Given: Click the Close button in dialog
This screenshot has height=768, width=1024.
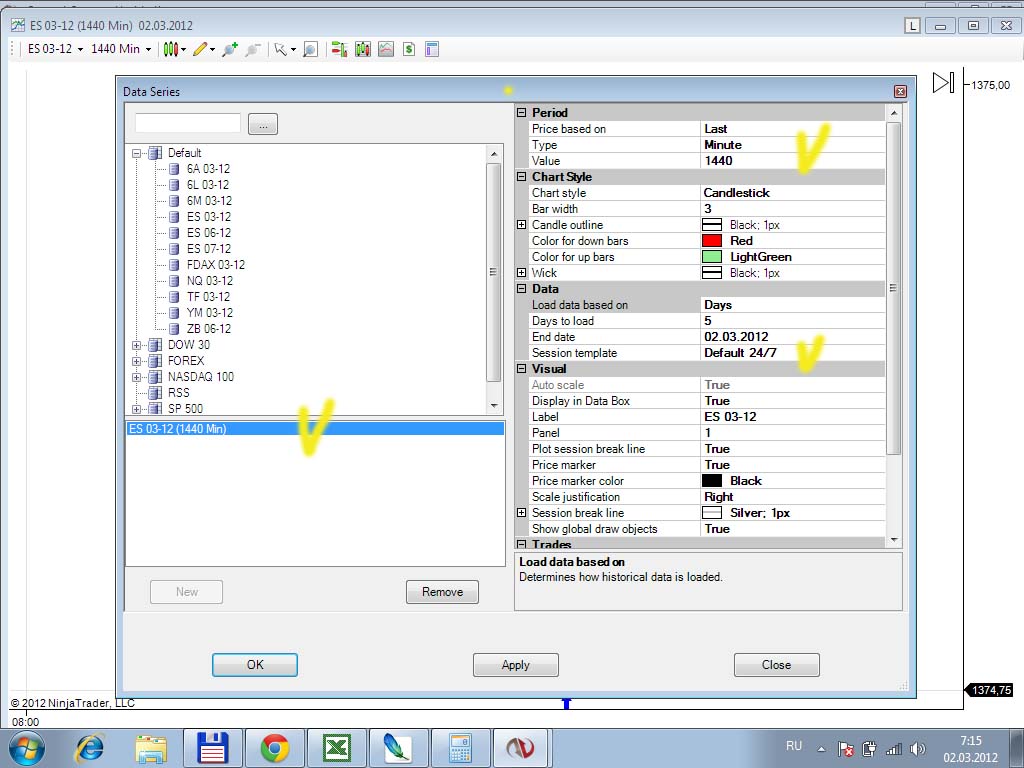Looking at the screenshot, I should click(x=776, y=665).
